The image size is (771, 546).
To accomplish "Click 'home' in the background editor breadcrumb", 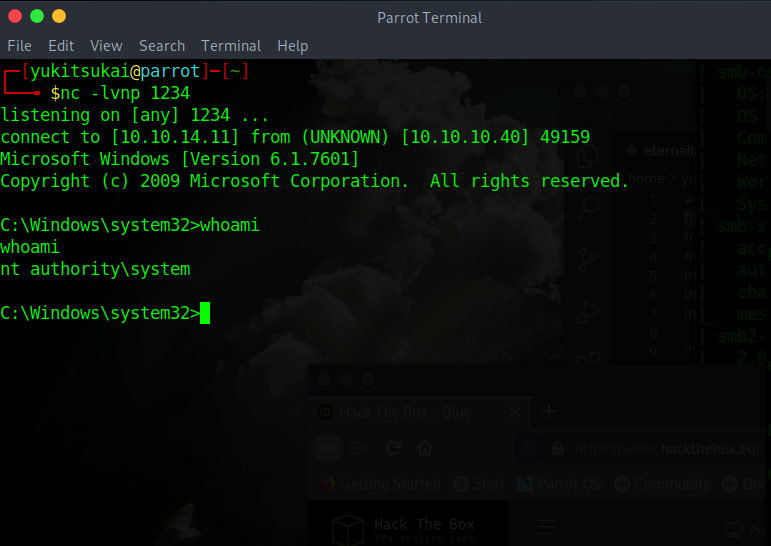I will [x=646, y=179].
